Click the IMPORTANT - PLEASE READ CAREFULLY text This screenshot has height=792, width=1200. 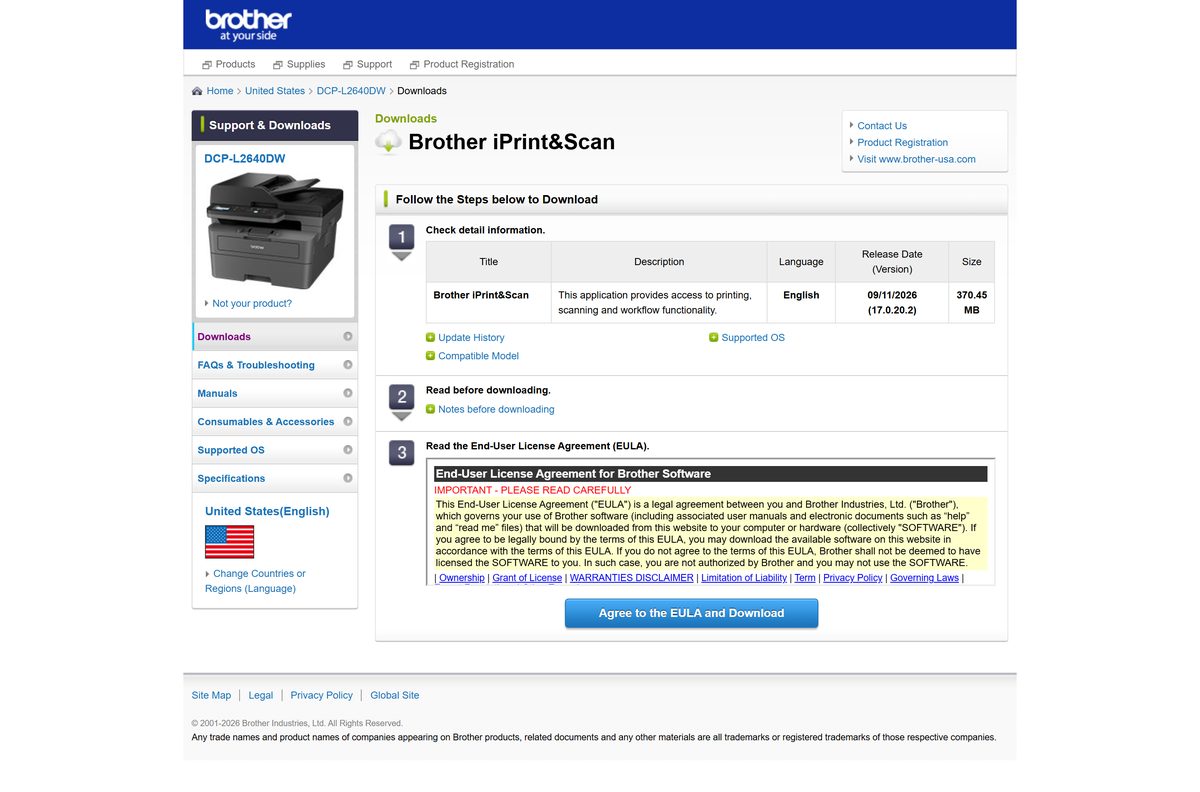pyautogui.click(x=533, y=490)
